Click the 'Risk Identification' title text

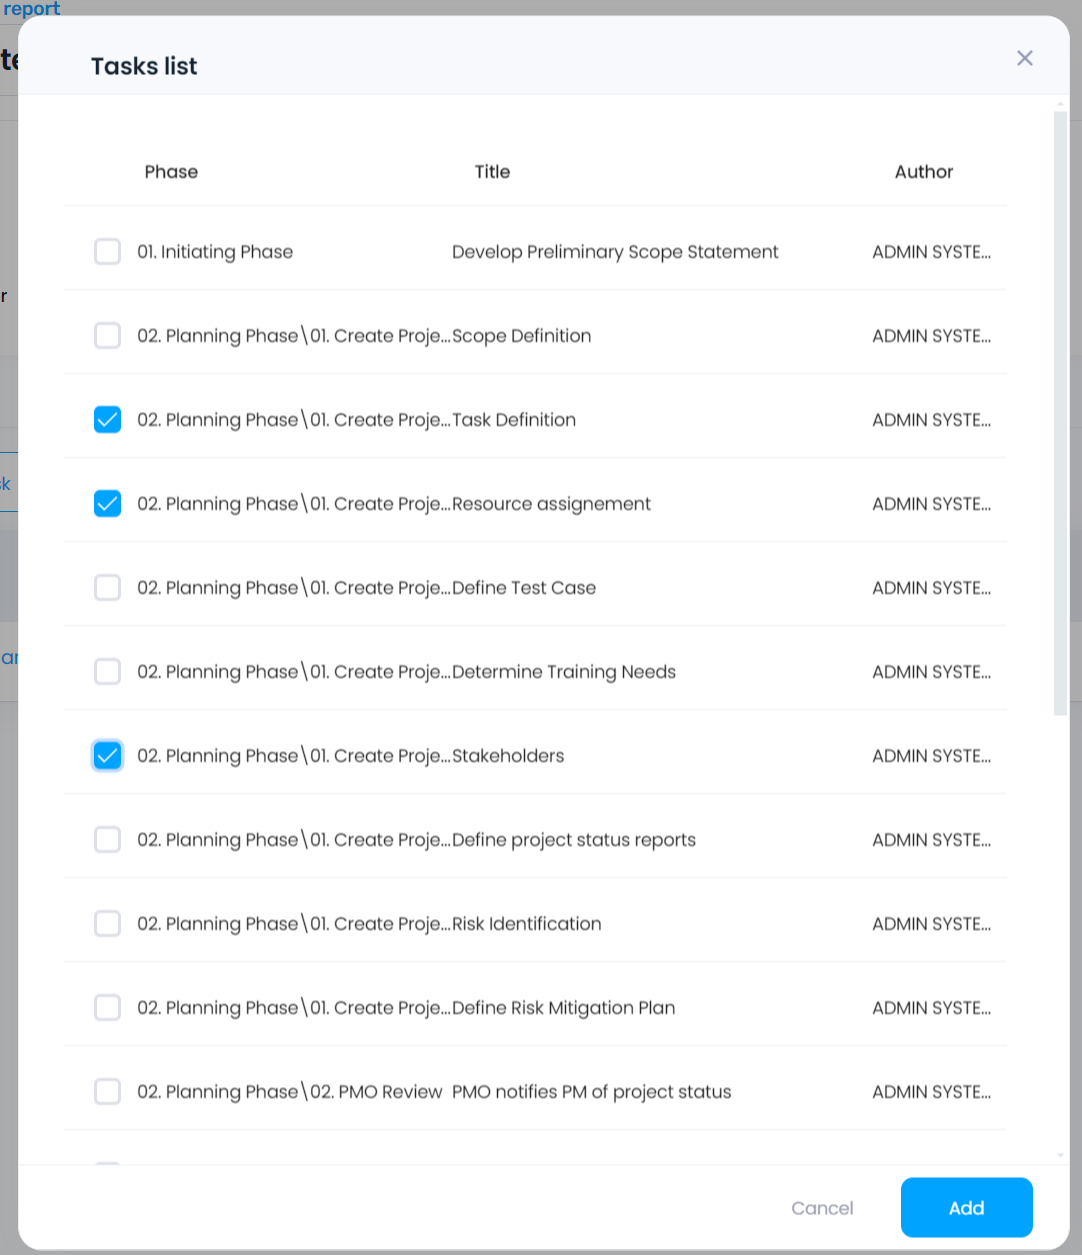click(527, 924)
